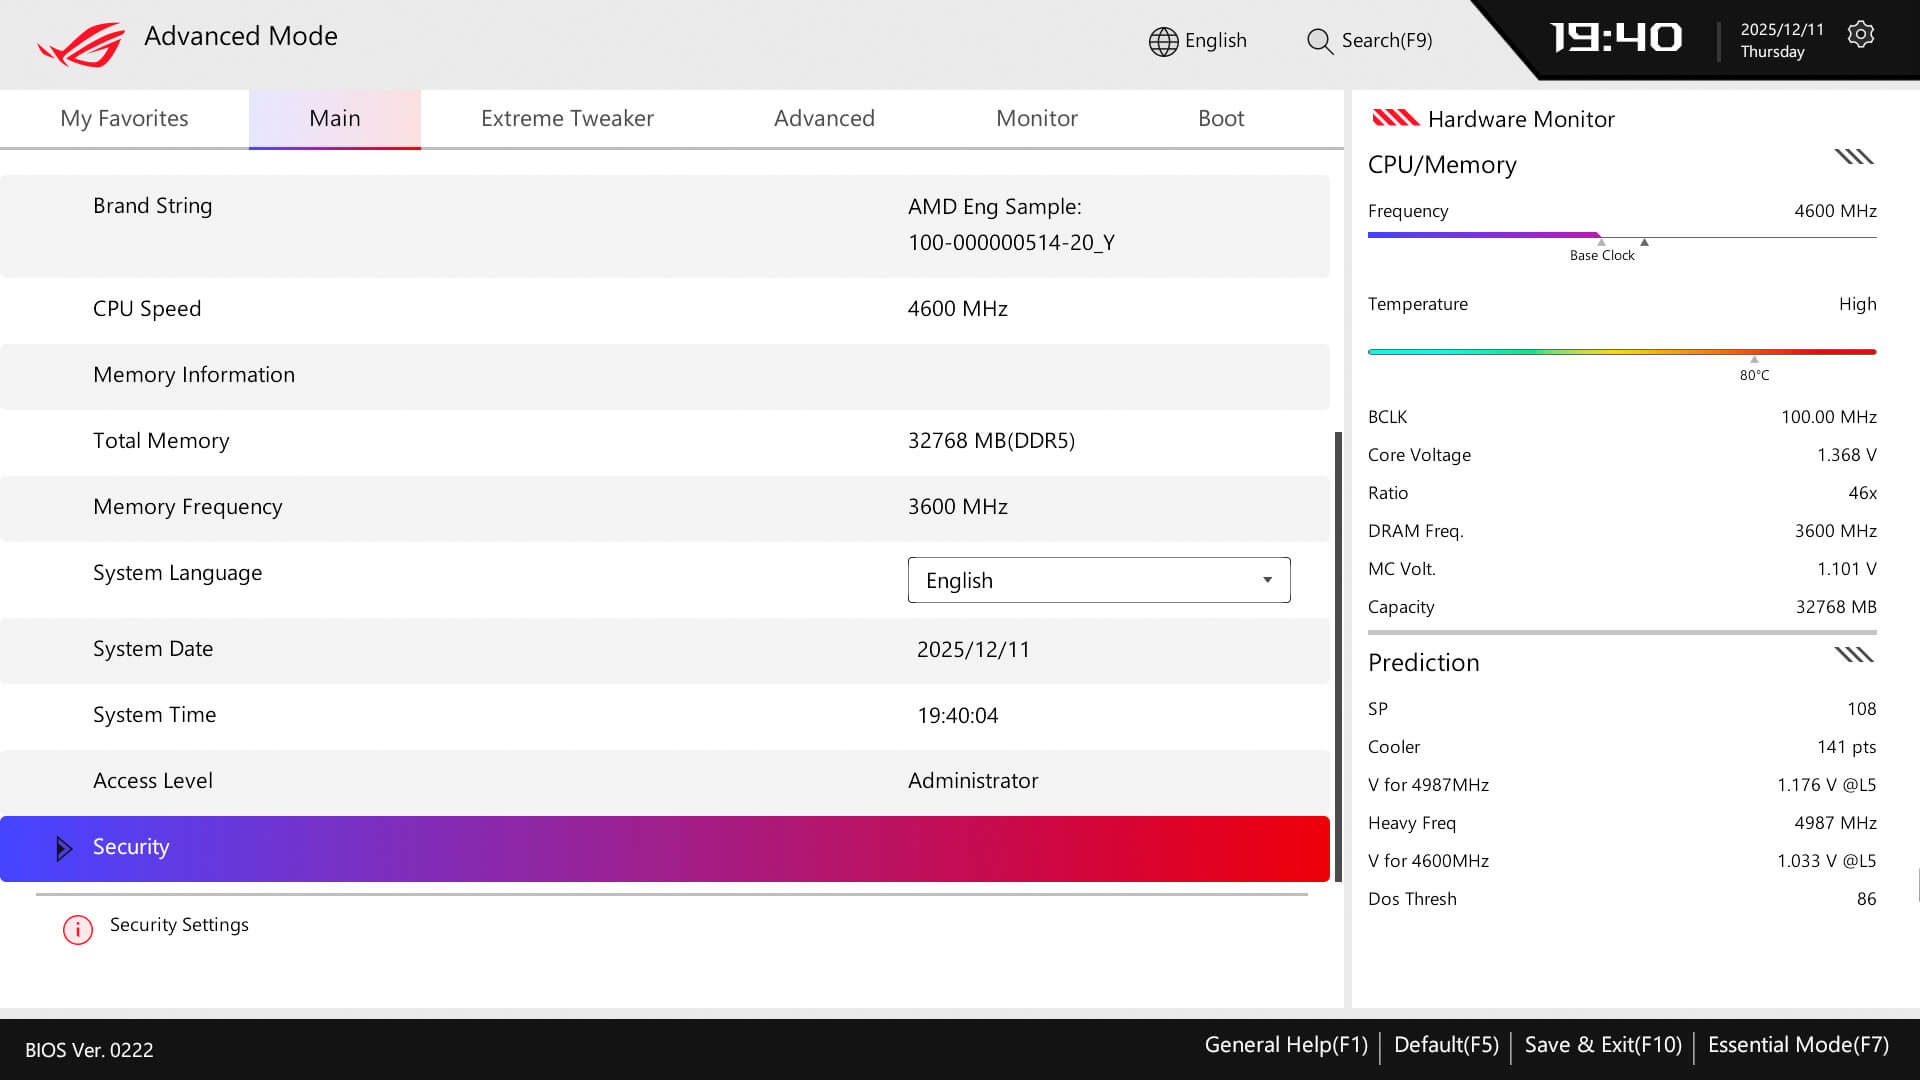This screenshot has width=1920, height=1080.
Task: Go to the Monitor tab
Action: (1036, 118)
